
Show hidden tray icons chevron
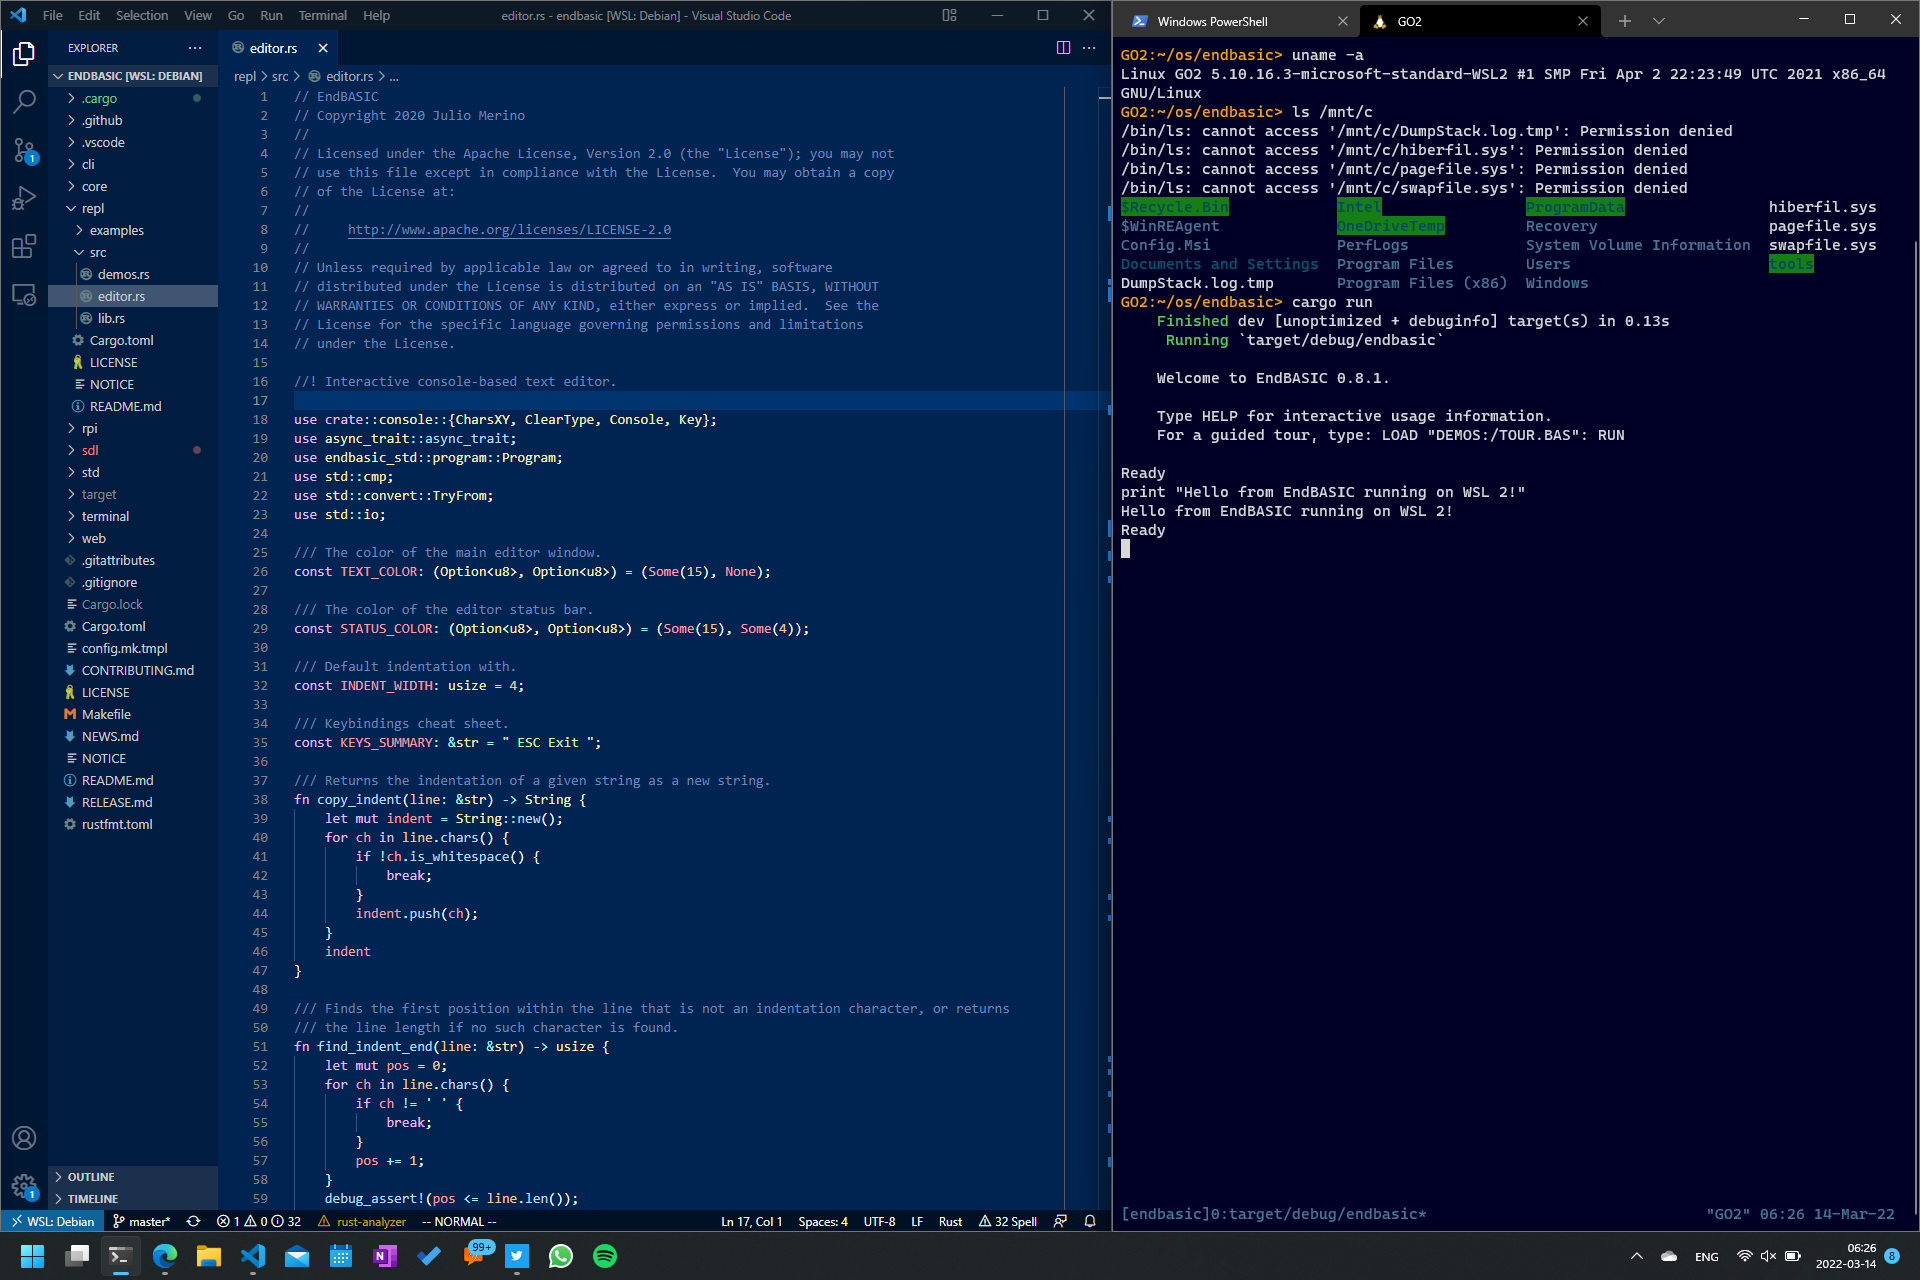point(1636,1256)
